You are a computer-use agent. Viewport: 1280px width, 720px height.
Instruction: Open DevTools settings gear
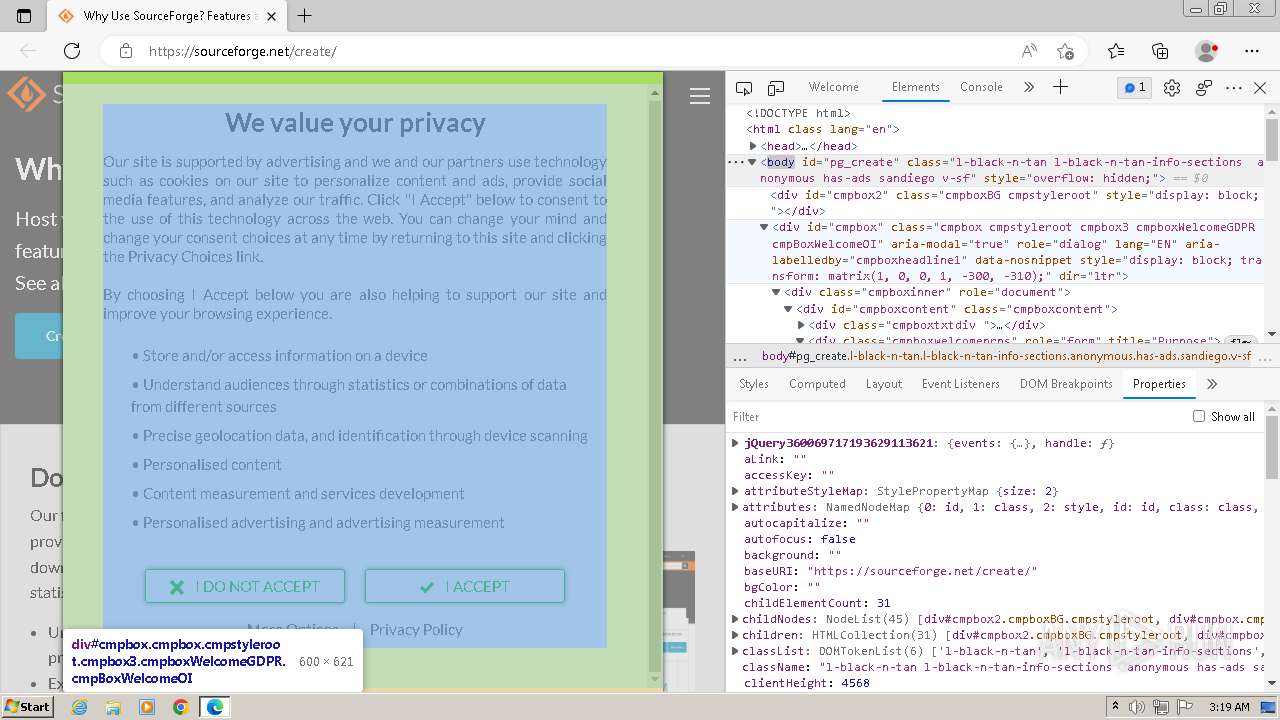pyautogui.click(x=1172, y=88)
